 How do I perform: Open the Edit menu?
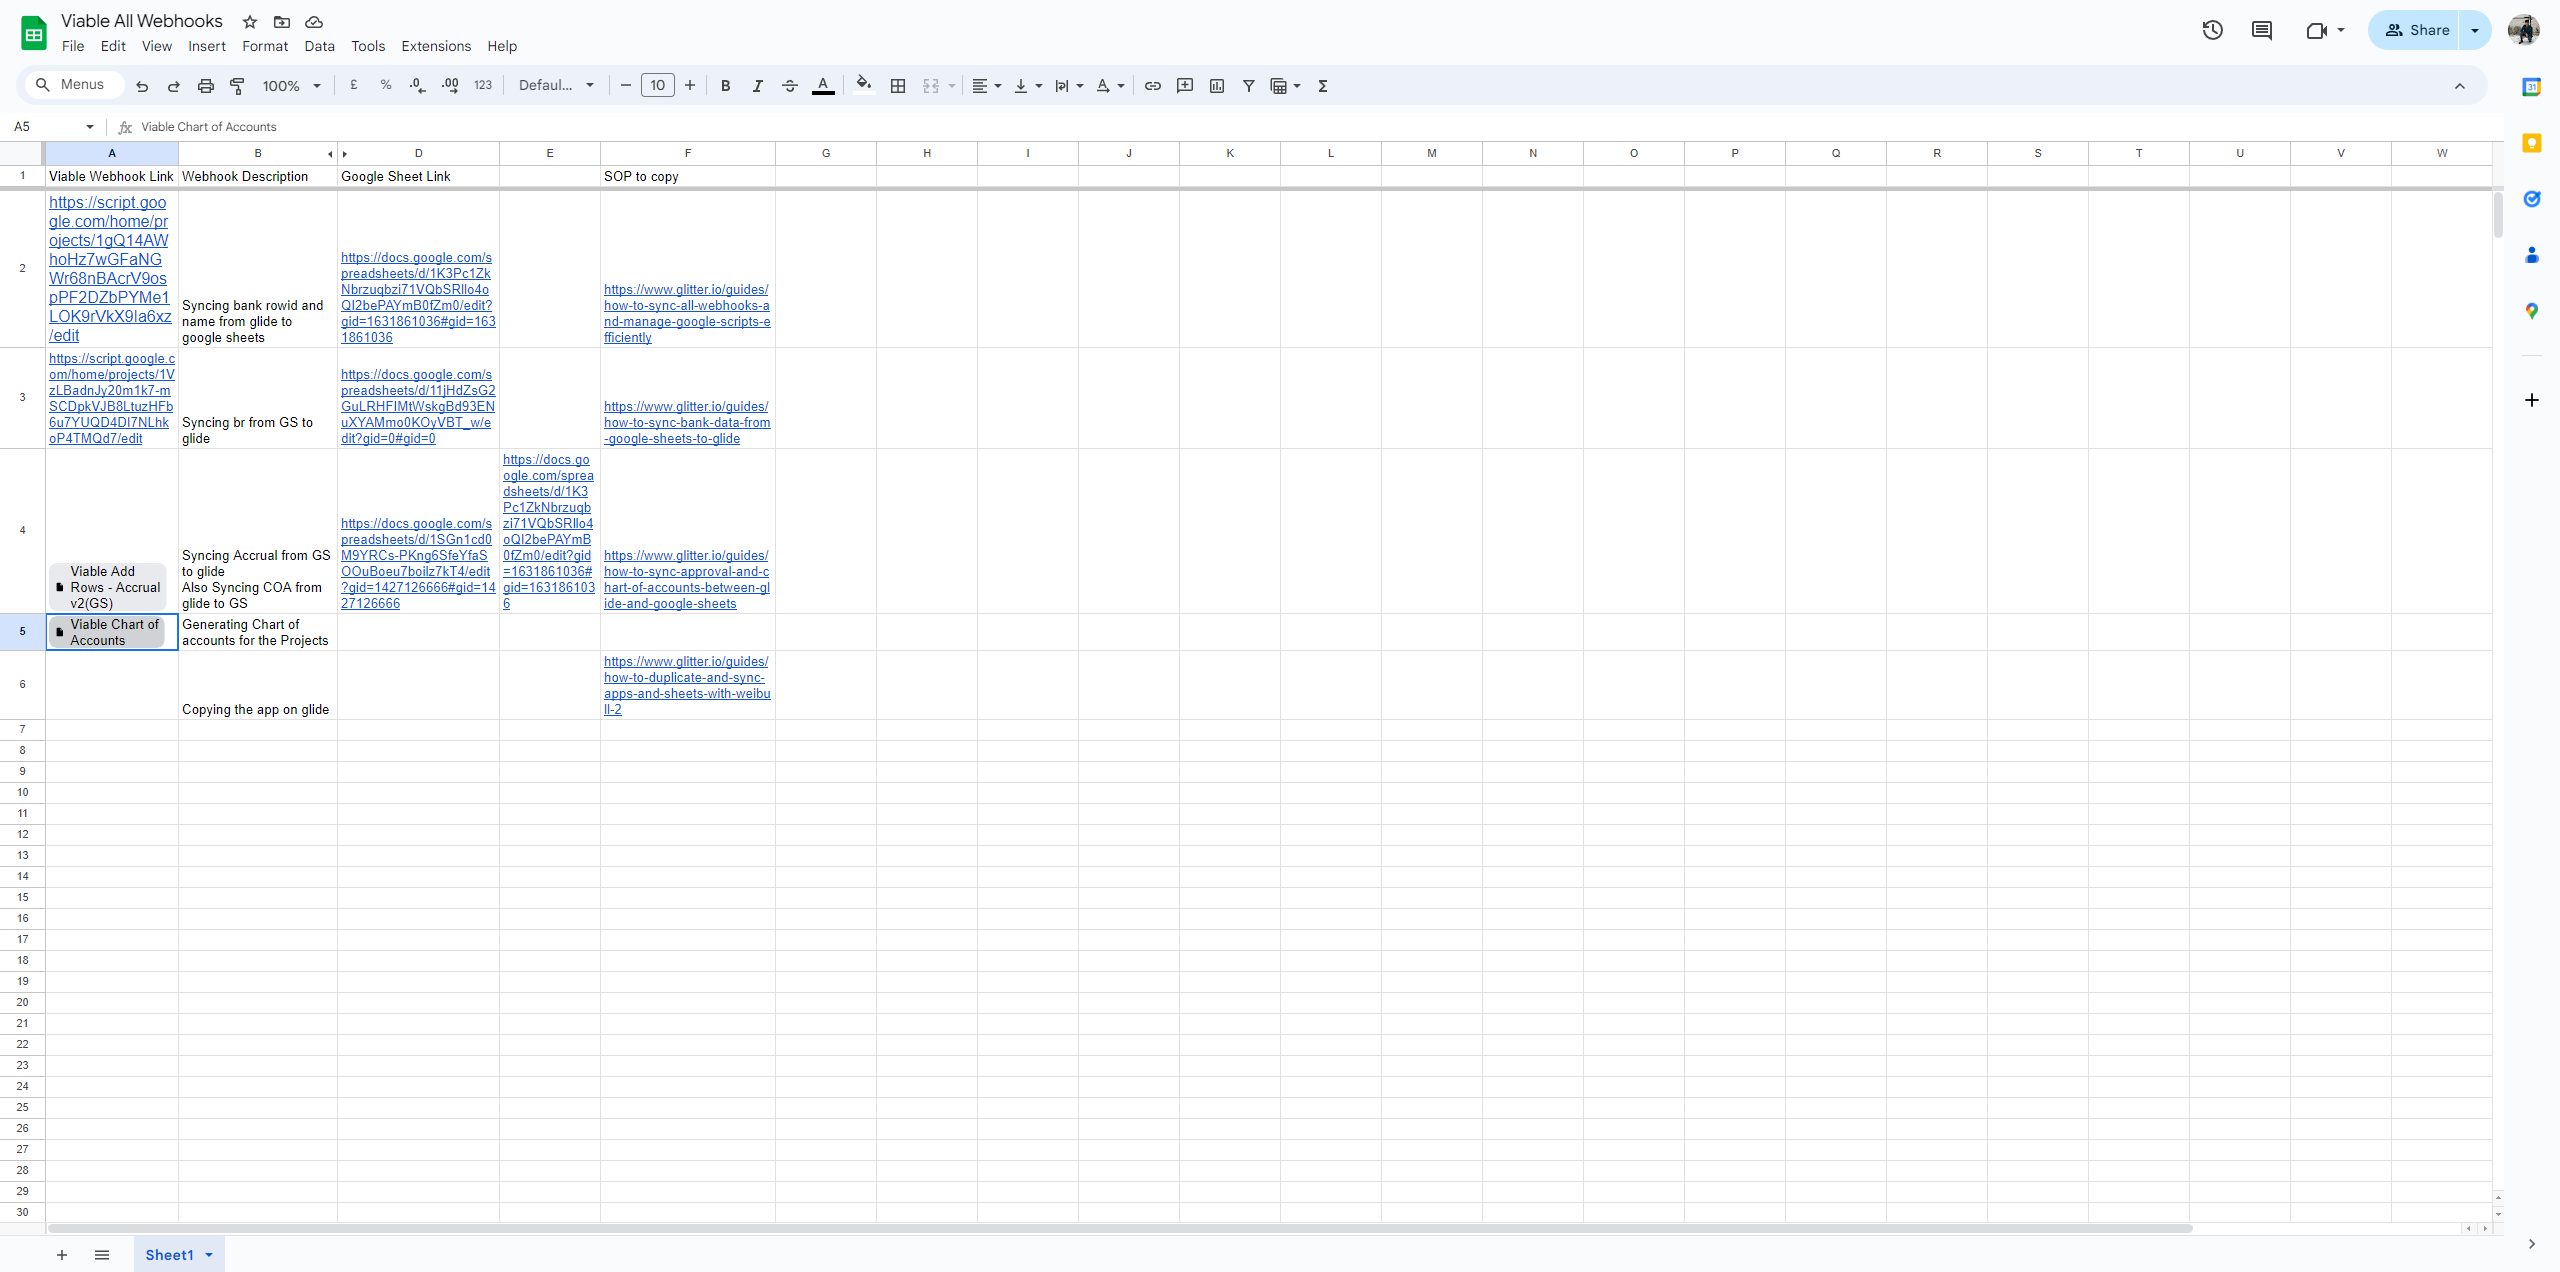pyautogui.click(x=113, y=46)
